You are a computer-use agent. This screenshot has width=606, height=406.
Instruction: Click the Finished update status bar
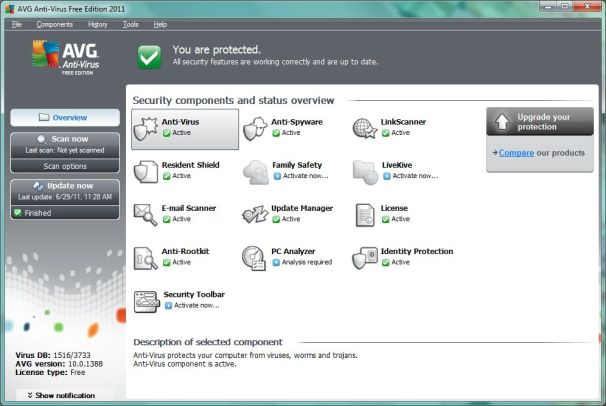pos(65,212)
